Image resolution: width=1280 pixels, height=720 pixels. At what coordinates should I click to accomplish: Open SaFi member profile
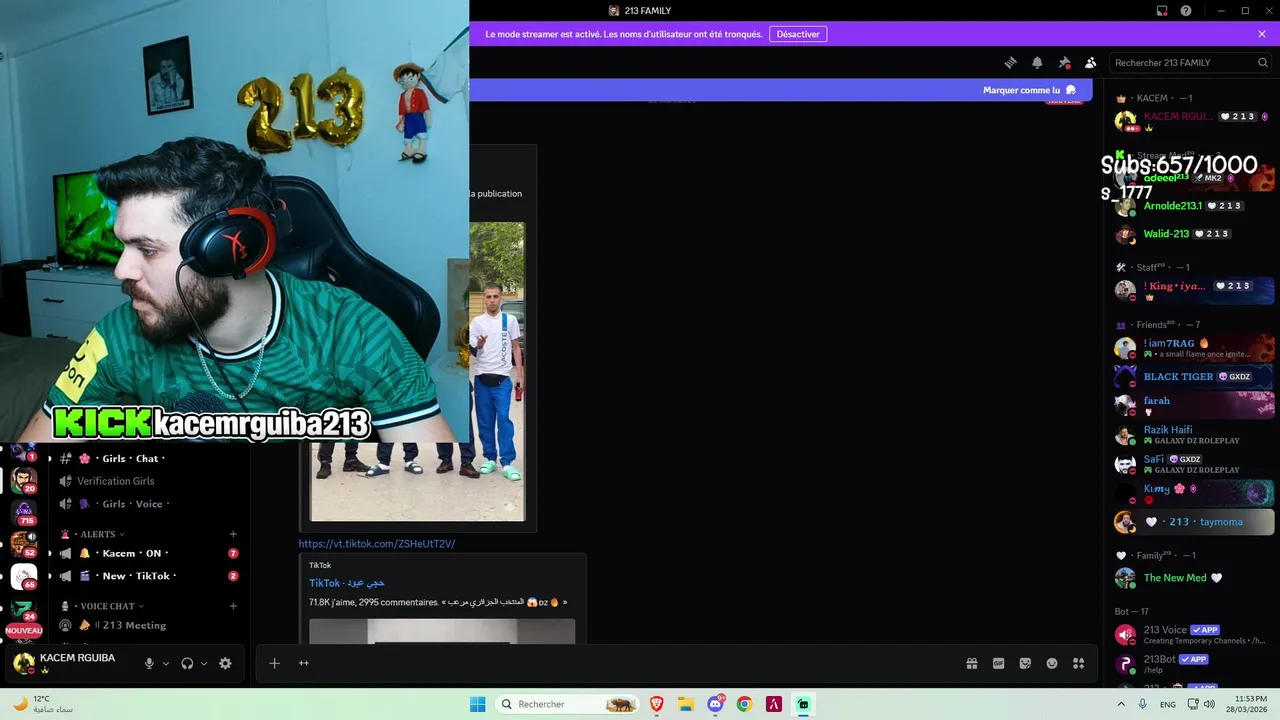pyautogui.click(x=1194, y=464)
